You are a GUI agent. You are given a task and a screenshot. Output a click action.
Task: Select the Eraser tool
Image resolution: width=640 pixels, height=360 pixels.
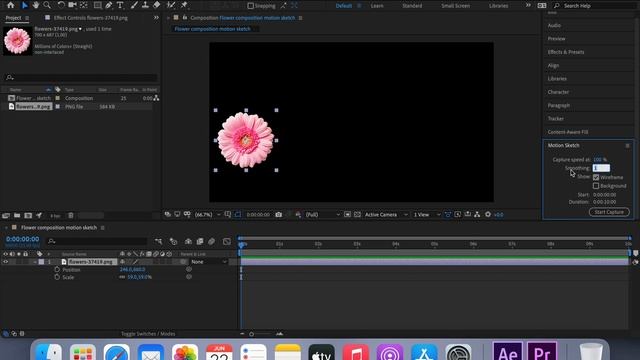pos(157,5)
